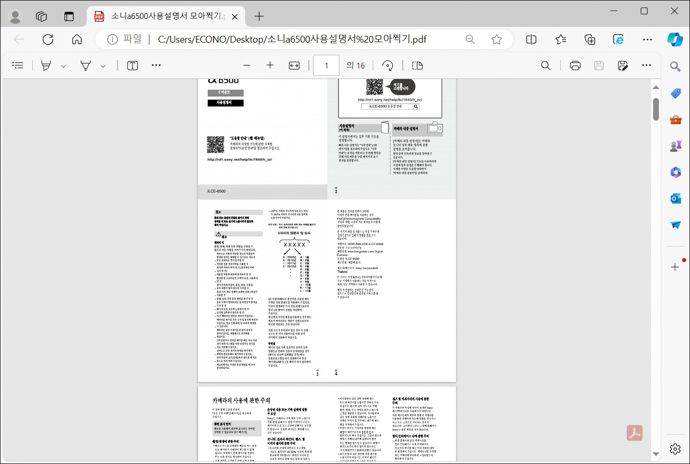690x464 pixels.
Task: Open sidebar settings gear icon
Action: [675, 449]
